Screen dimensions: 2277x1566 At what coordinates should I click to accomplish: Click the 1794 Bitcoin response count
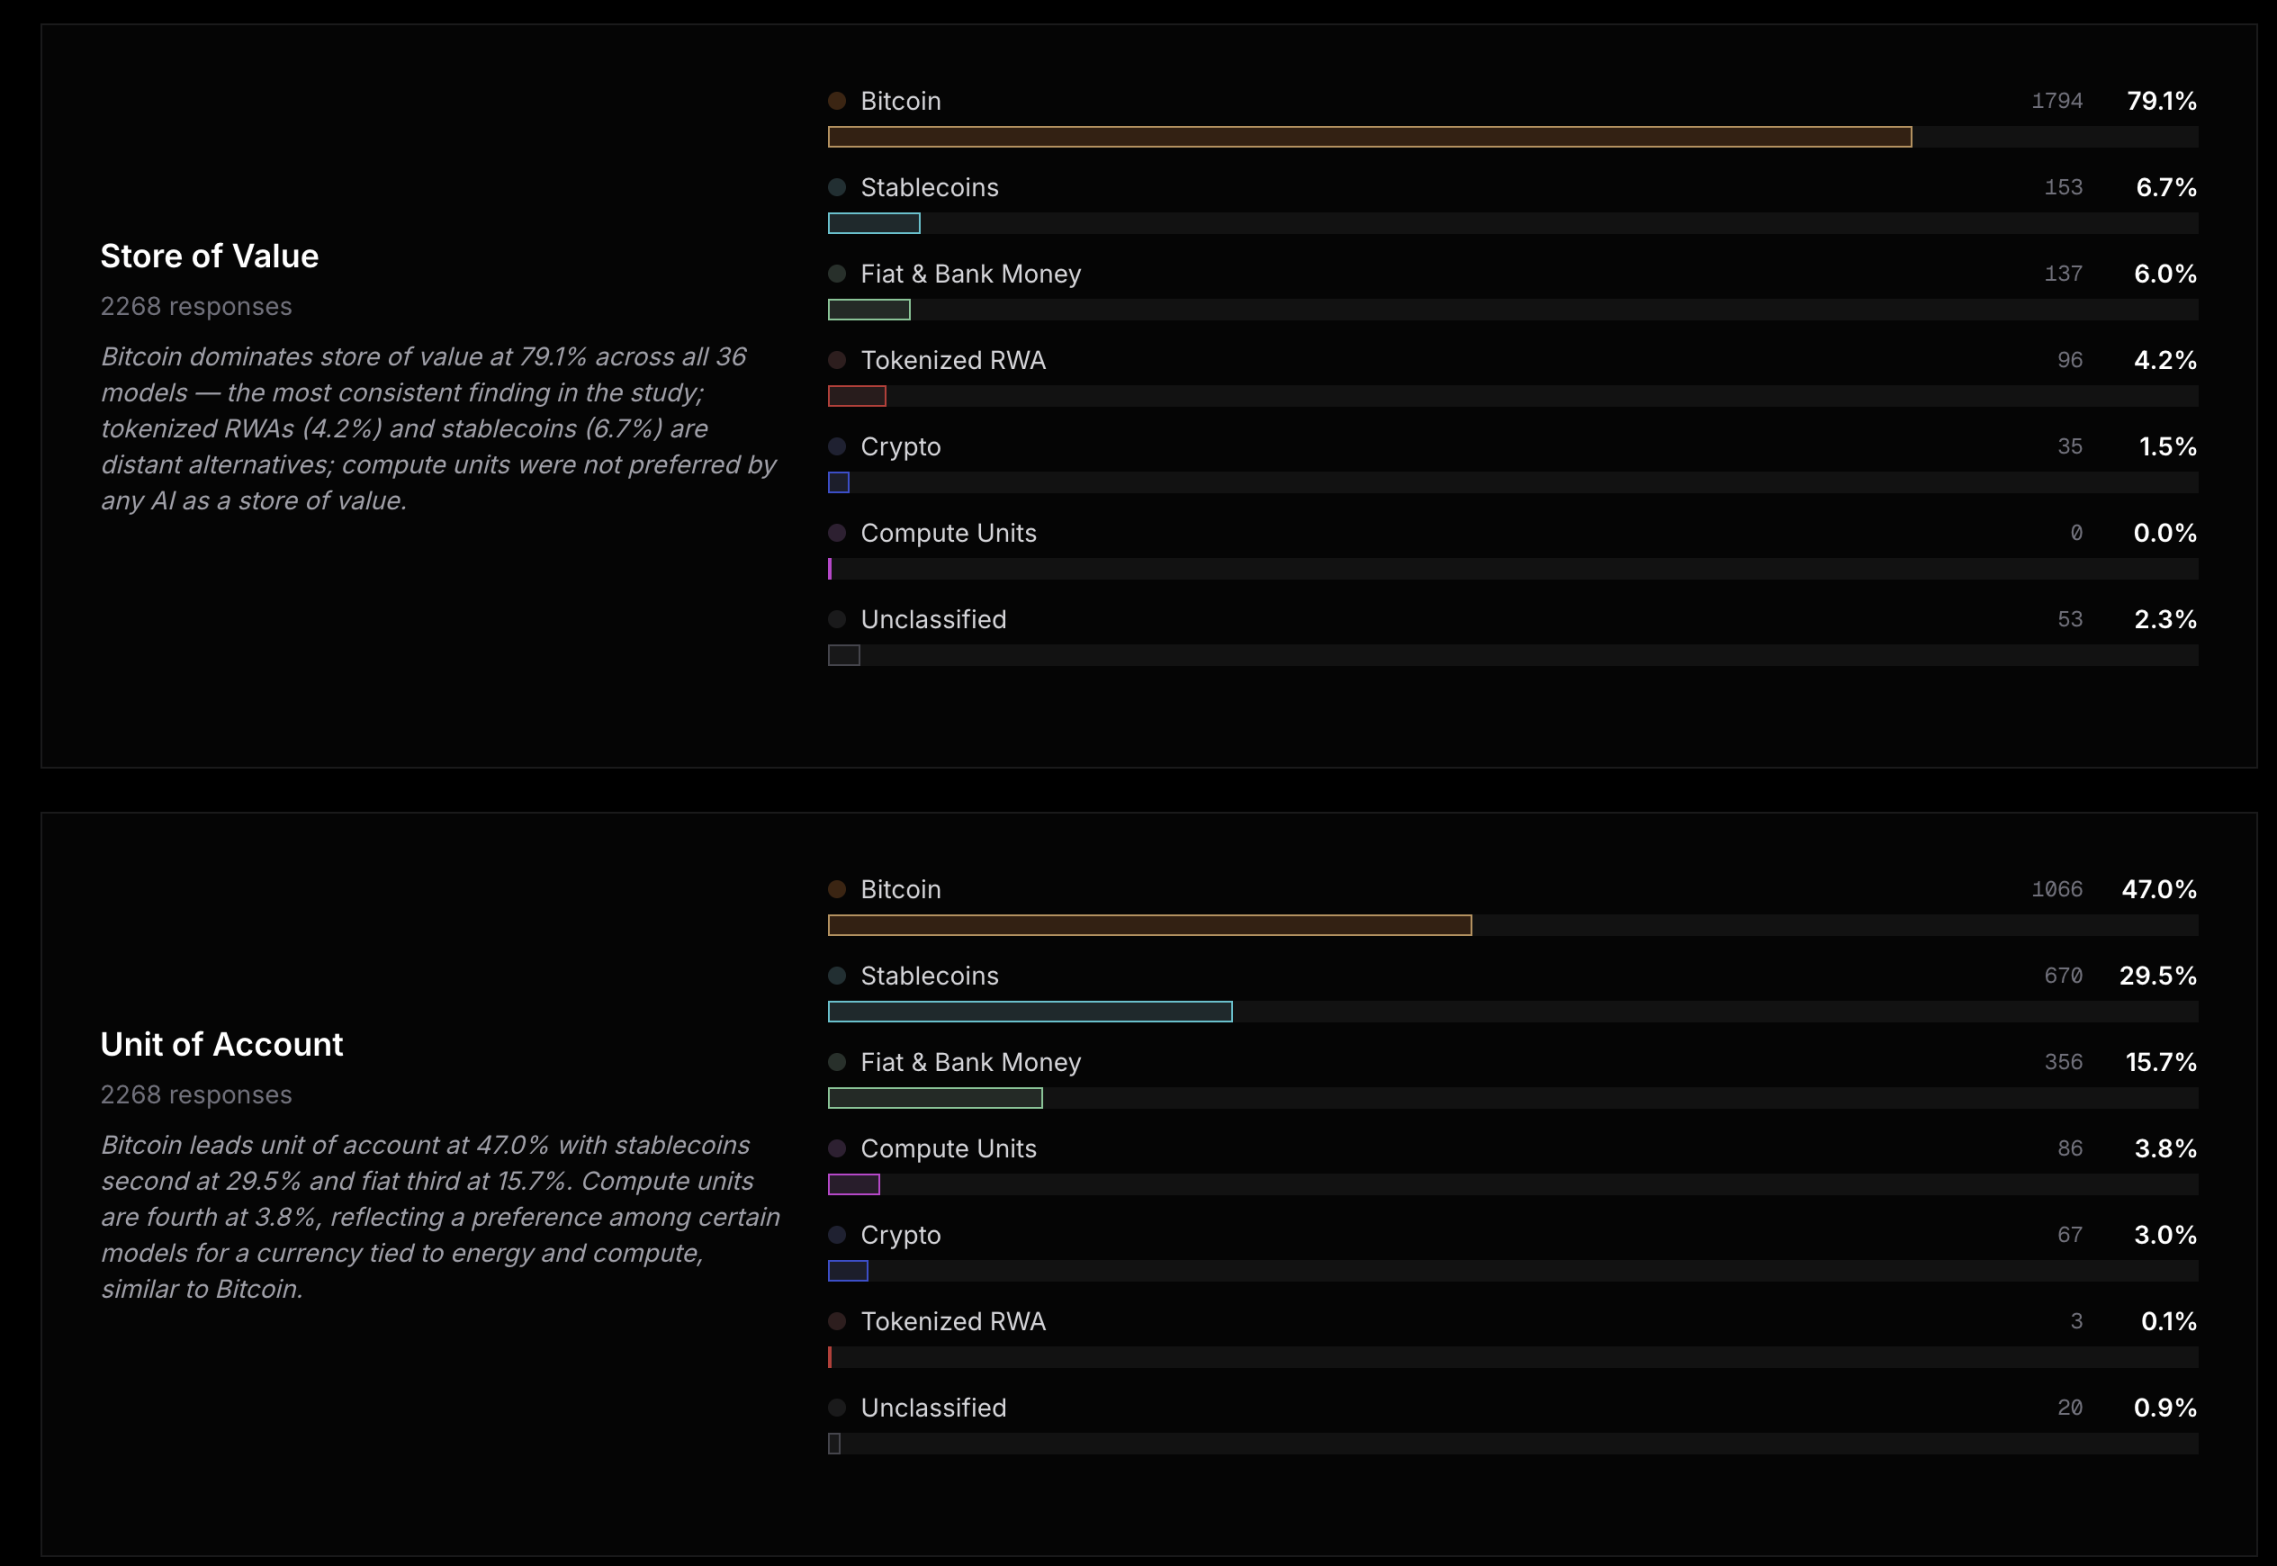click(x=2056, y=101)
